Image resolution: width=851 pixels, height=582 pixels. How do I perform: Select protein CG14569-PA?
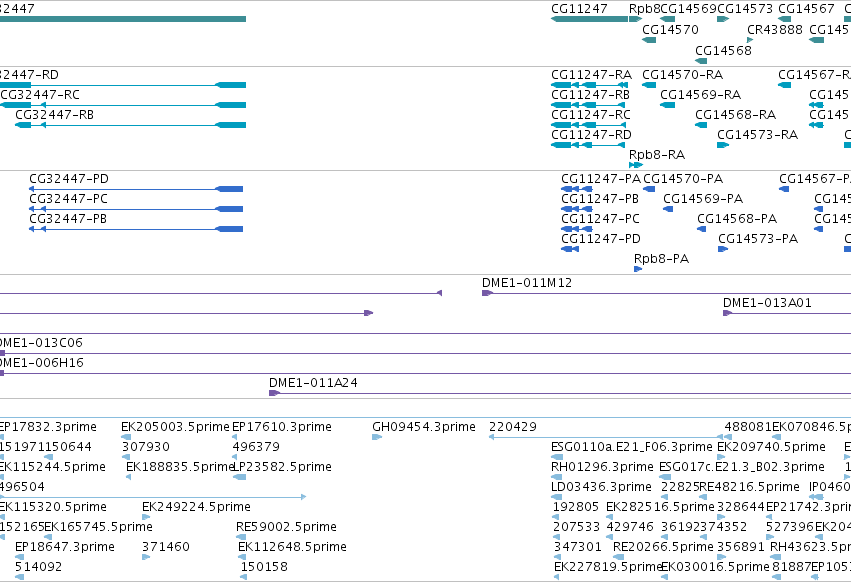coord(703,199)
